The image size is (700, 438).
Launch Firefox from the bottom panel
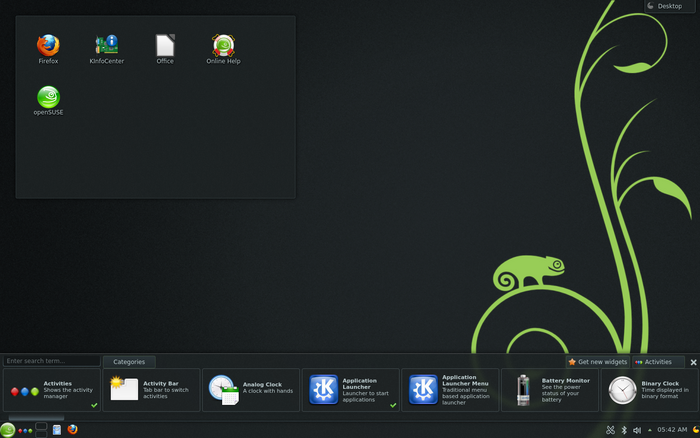tap(72, 430)
